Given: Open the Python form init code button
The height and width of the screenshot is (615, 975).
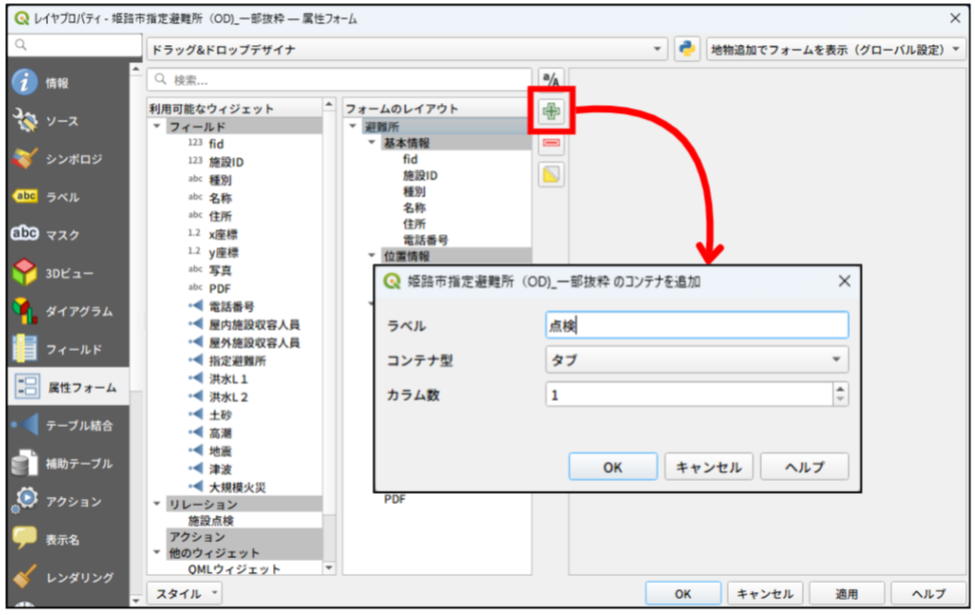Looking at the screenshot, I should point(686,49).
